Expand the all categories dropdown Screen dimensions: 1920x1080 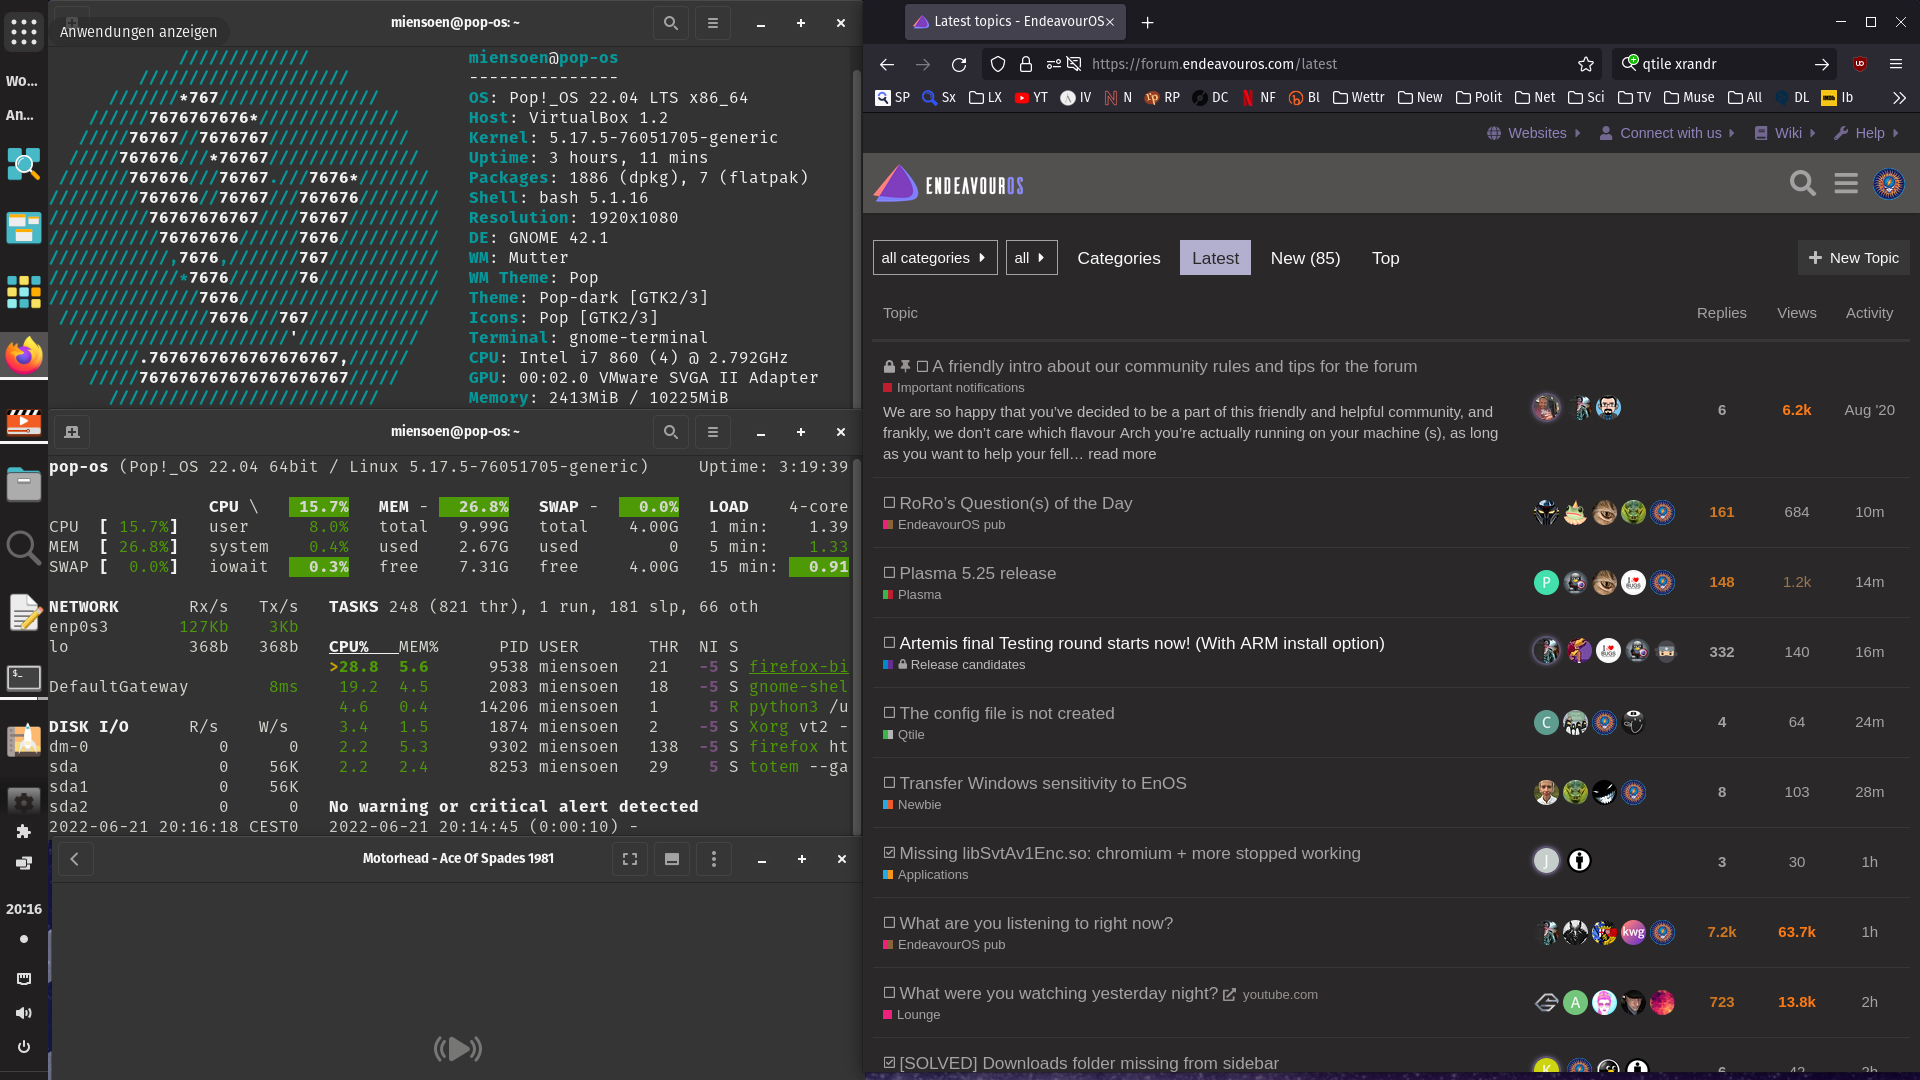(x=935, y=258)
